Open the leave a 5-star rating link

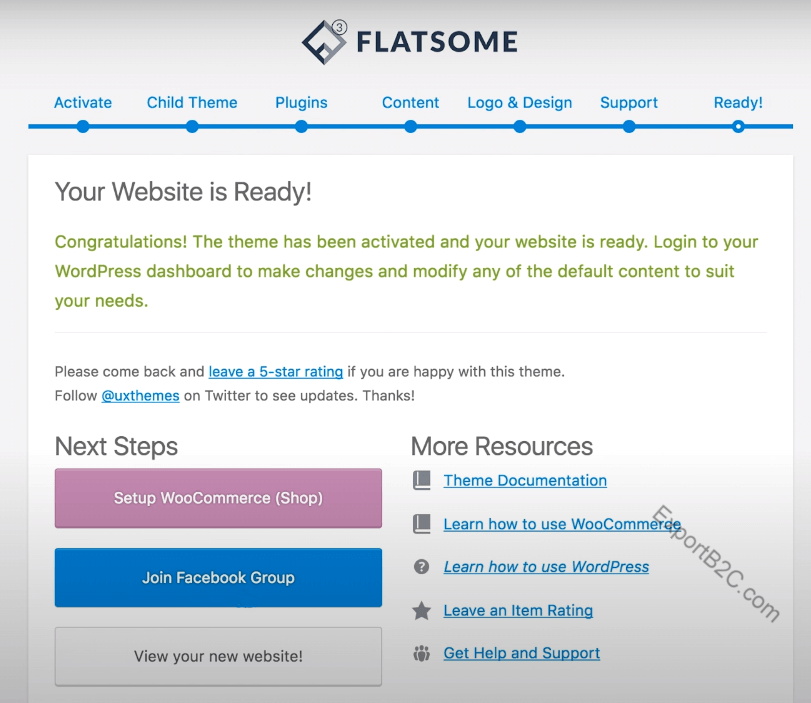click(276, 371)
